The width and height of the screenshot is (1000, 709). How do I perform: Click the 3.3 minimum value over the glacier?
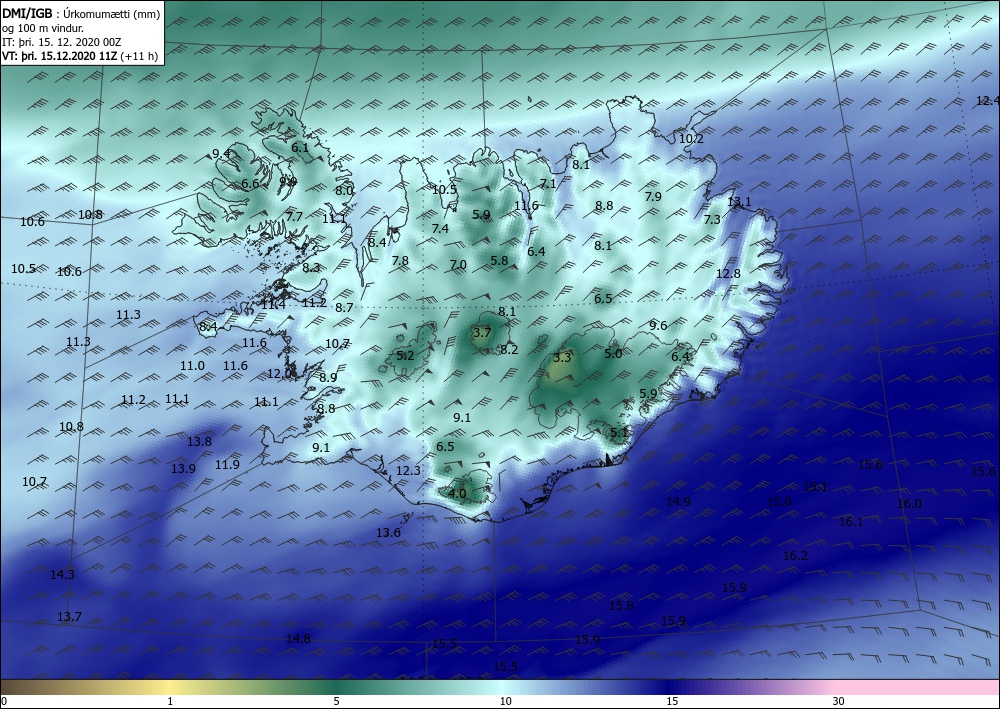pyautogui.click(x=562, y=358)
